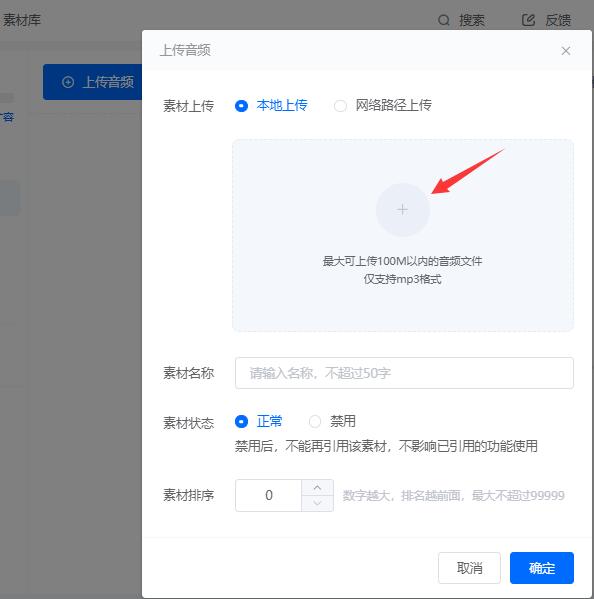The width and height of the screenshot is (594, 599).
Task: Click the 确定 confirm button
Action: click(542, 568)
